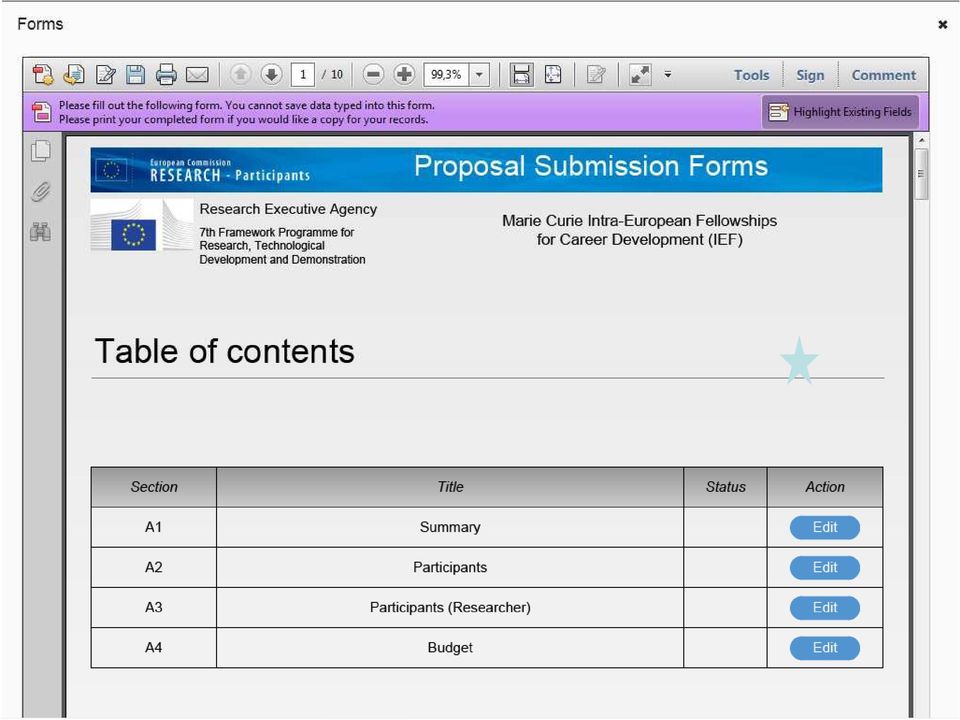The width and height of the screenshot is (960, 720).
Task: Click the read mode expand arrows icon
Action: (x=640, y=75)
